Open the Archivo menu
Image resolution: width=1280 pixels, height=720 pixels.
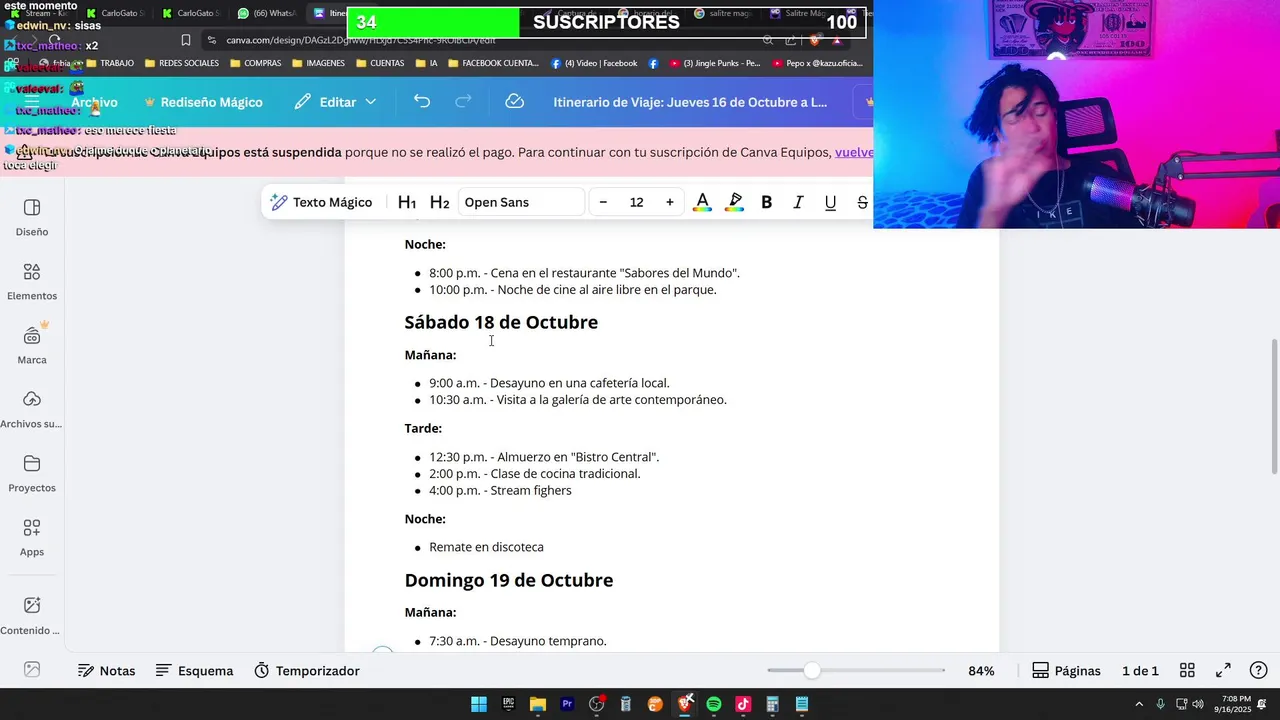pos(94,102)
